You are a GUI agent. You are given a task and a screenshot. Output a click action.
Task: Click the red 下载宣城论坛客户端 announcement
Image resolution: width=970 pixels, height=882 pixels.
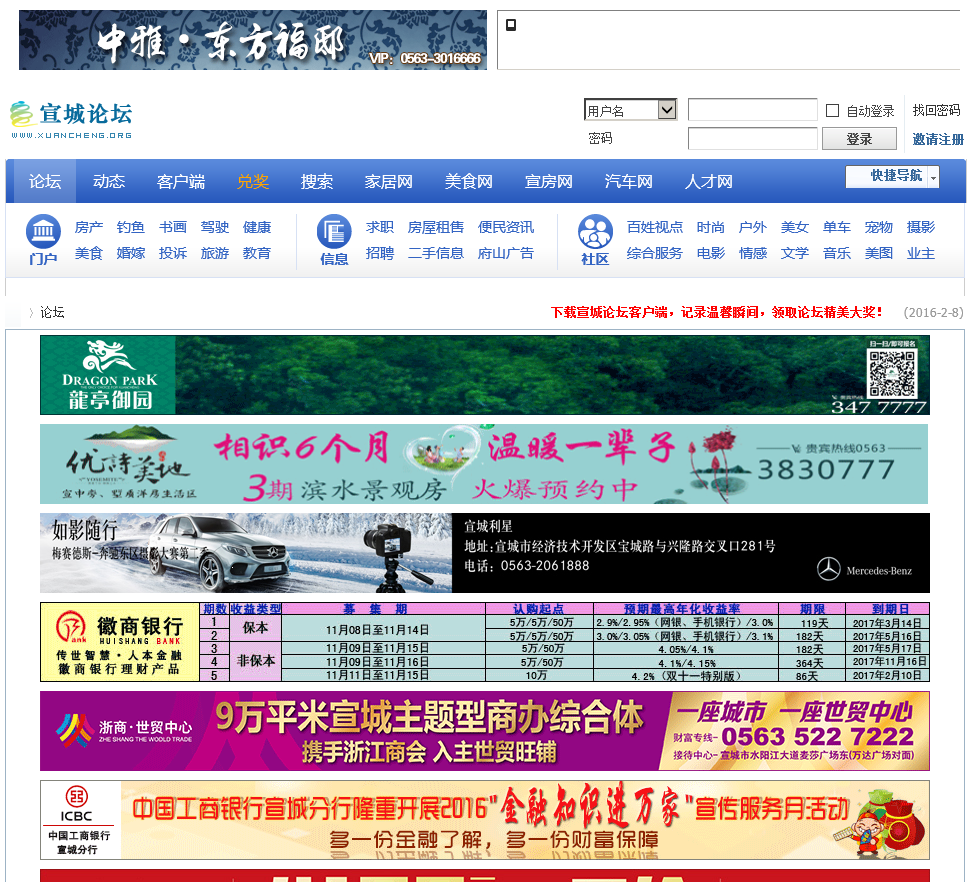coord(716,312)
